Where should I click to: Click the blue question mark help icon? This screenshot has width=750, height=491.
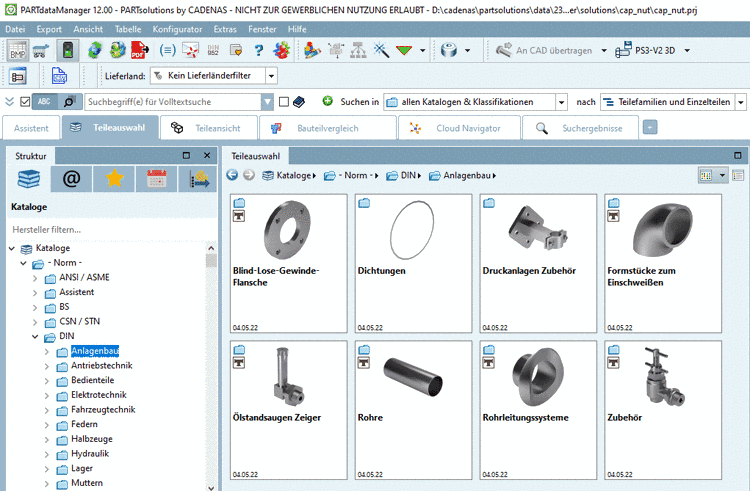point(259,50)
